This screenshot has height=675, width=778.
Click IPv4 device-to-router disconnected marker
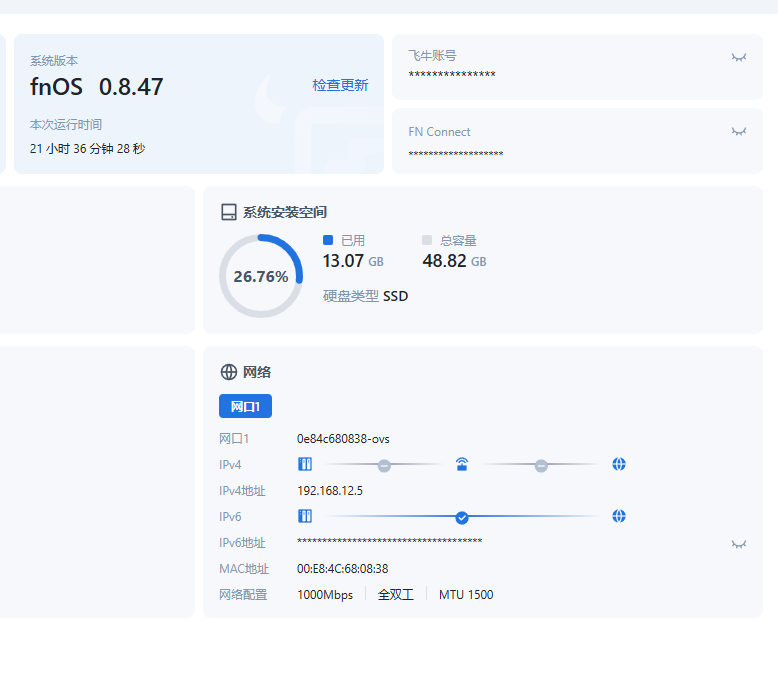tap(384, 466)
